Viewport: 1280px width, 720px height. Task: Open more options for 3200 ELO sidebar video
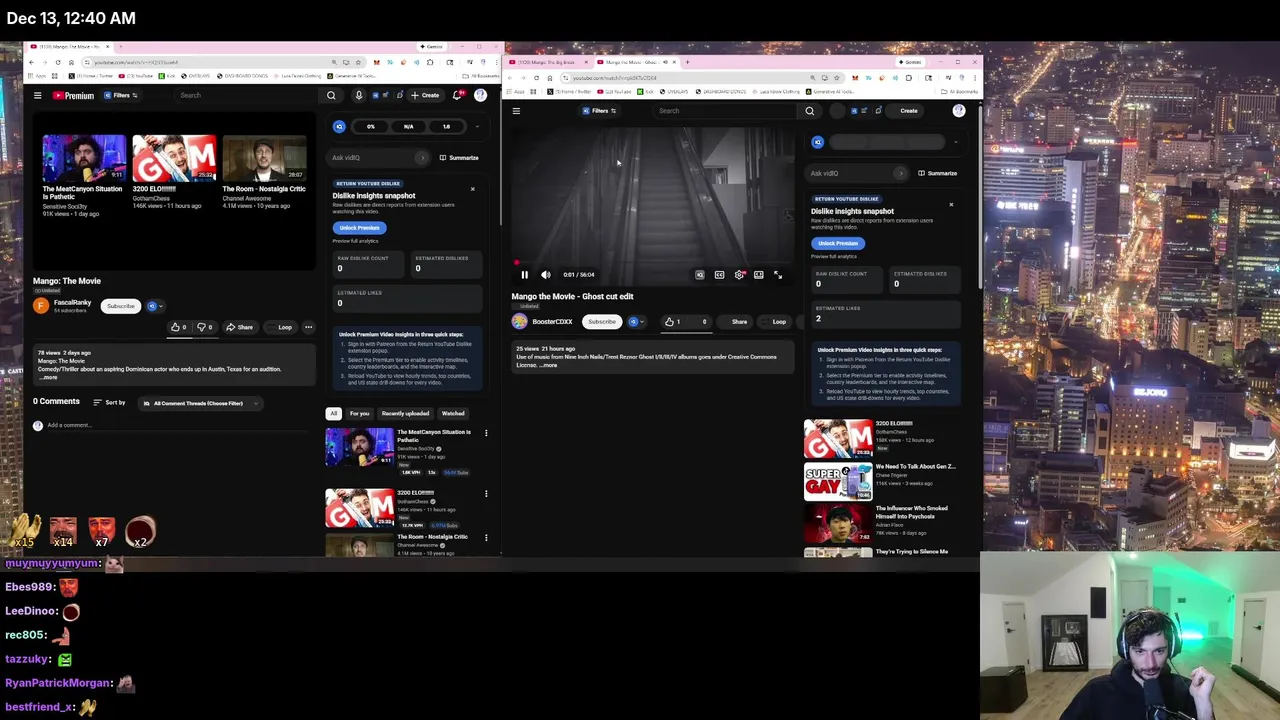click(x=486, y=494)
